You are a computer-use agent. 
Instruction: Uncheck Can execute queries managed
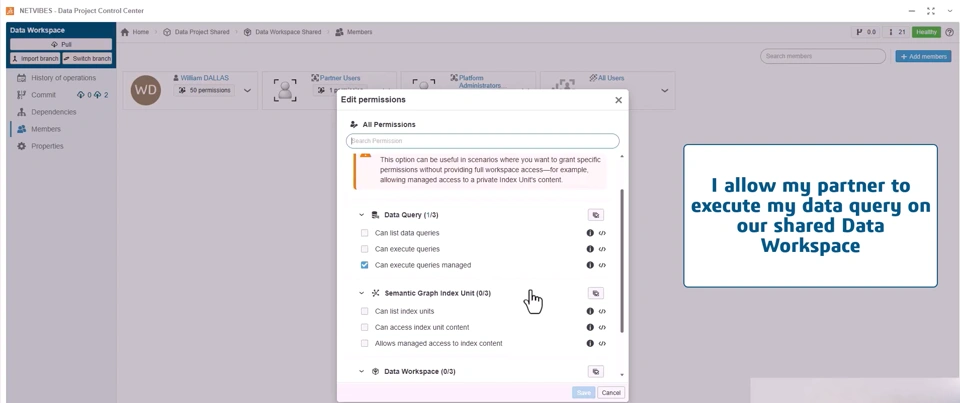point(365,265)
